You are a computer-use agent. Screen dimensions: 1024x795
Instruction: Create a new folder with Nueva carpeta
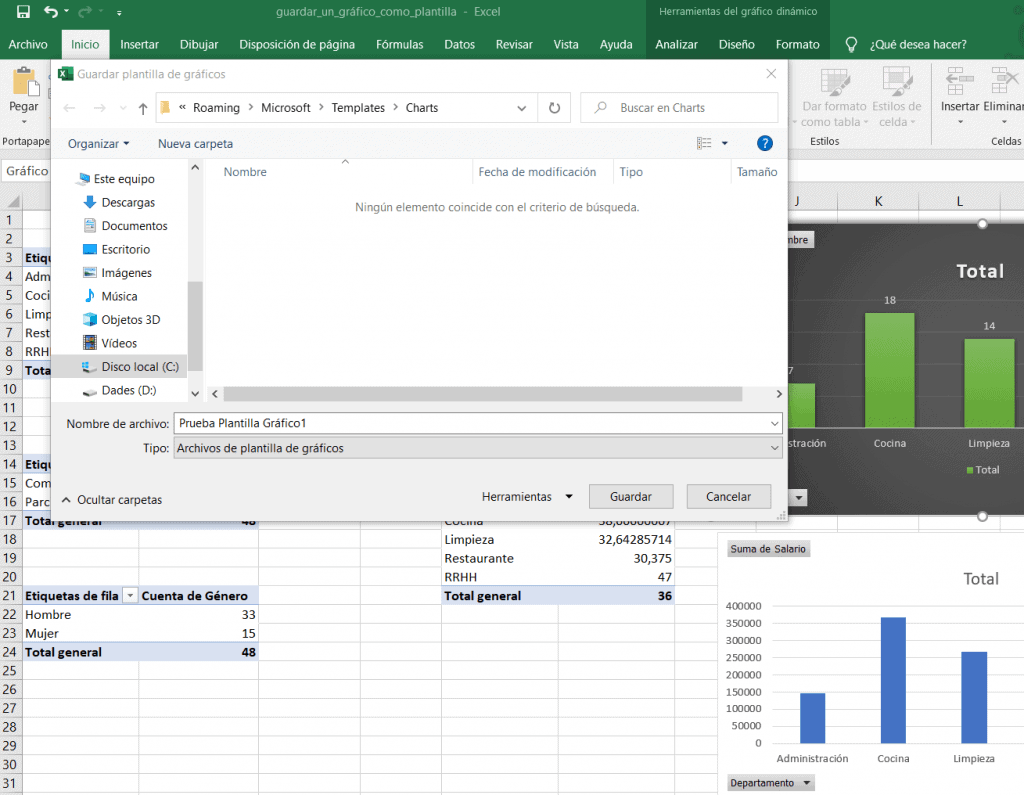(x=195, y=144)
